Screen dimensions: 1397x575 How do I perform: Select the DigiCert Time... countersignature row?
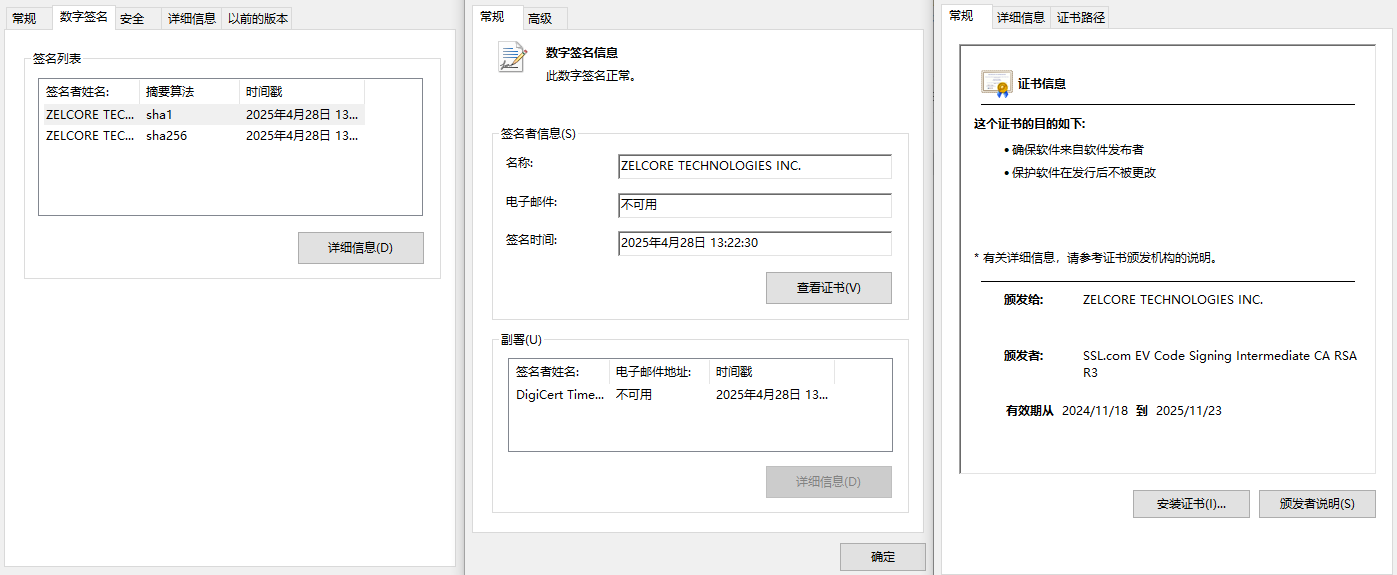[x=672, y=395]
